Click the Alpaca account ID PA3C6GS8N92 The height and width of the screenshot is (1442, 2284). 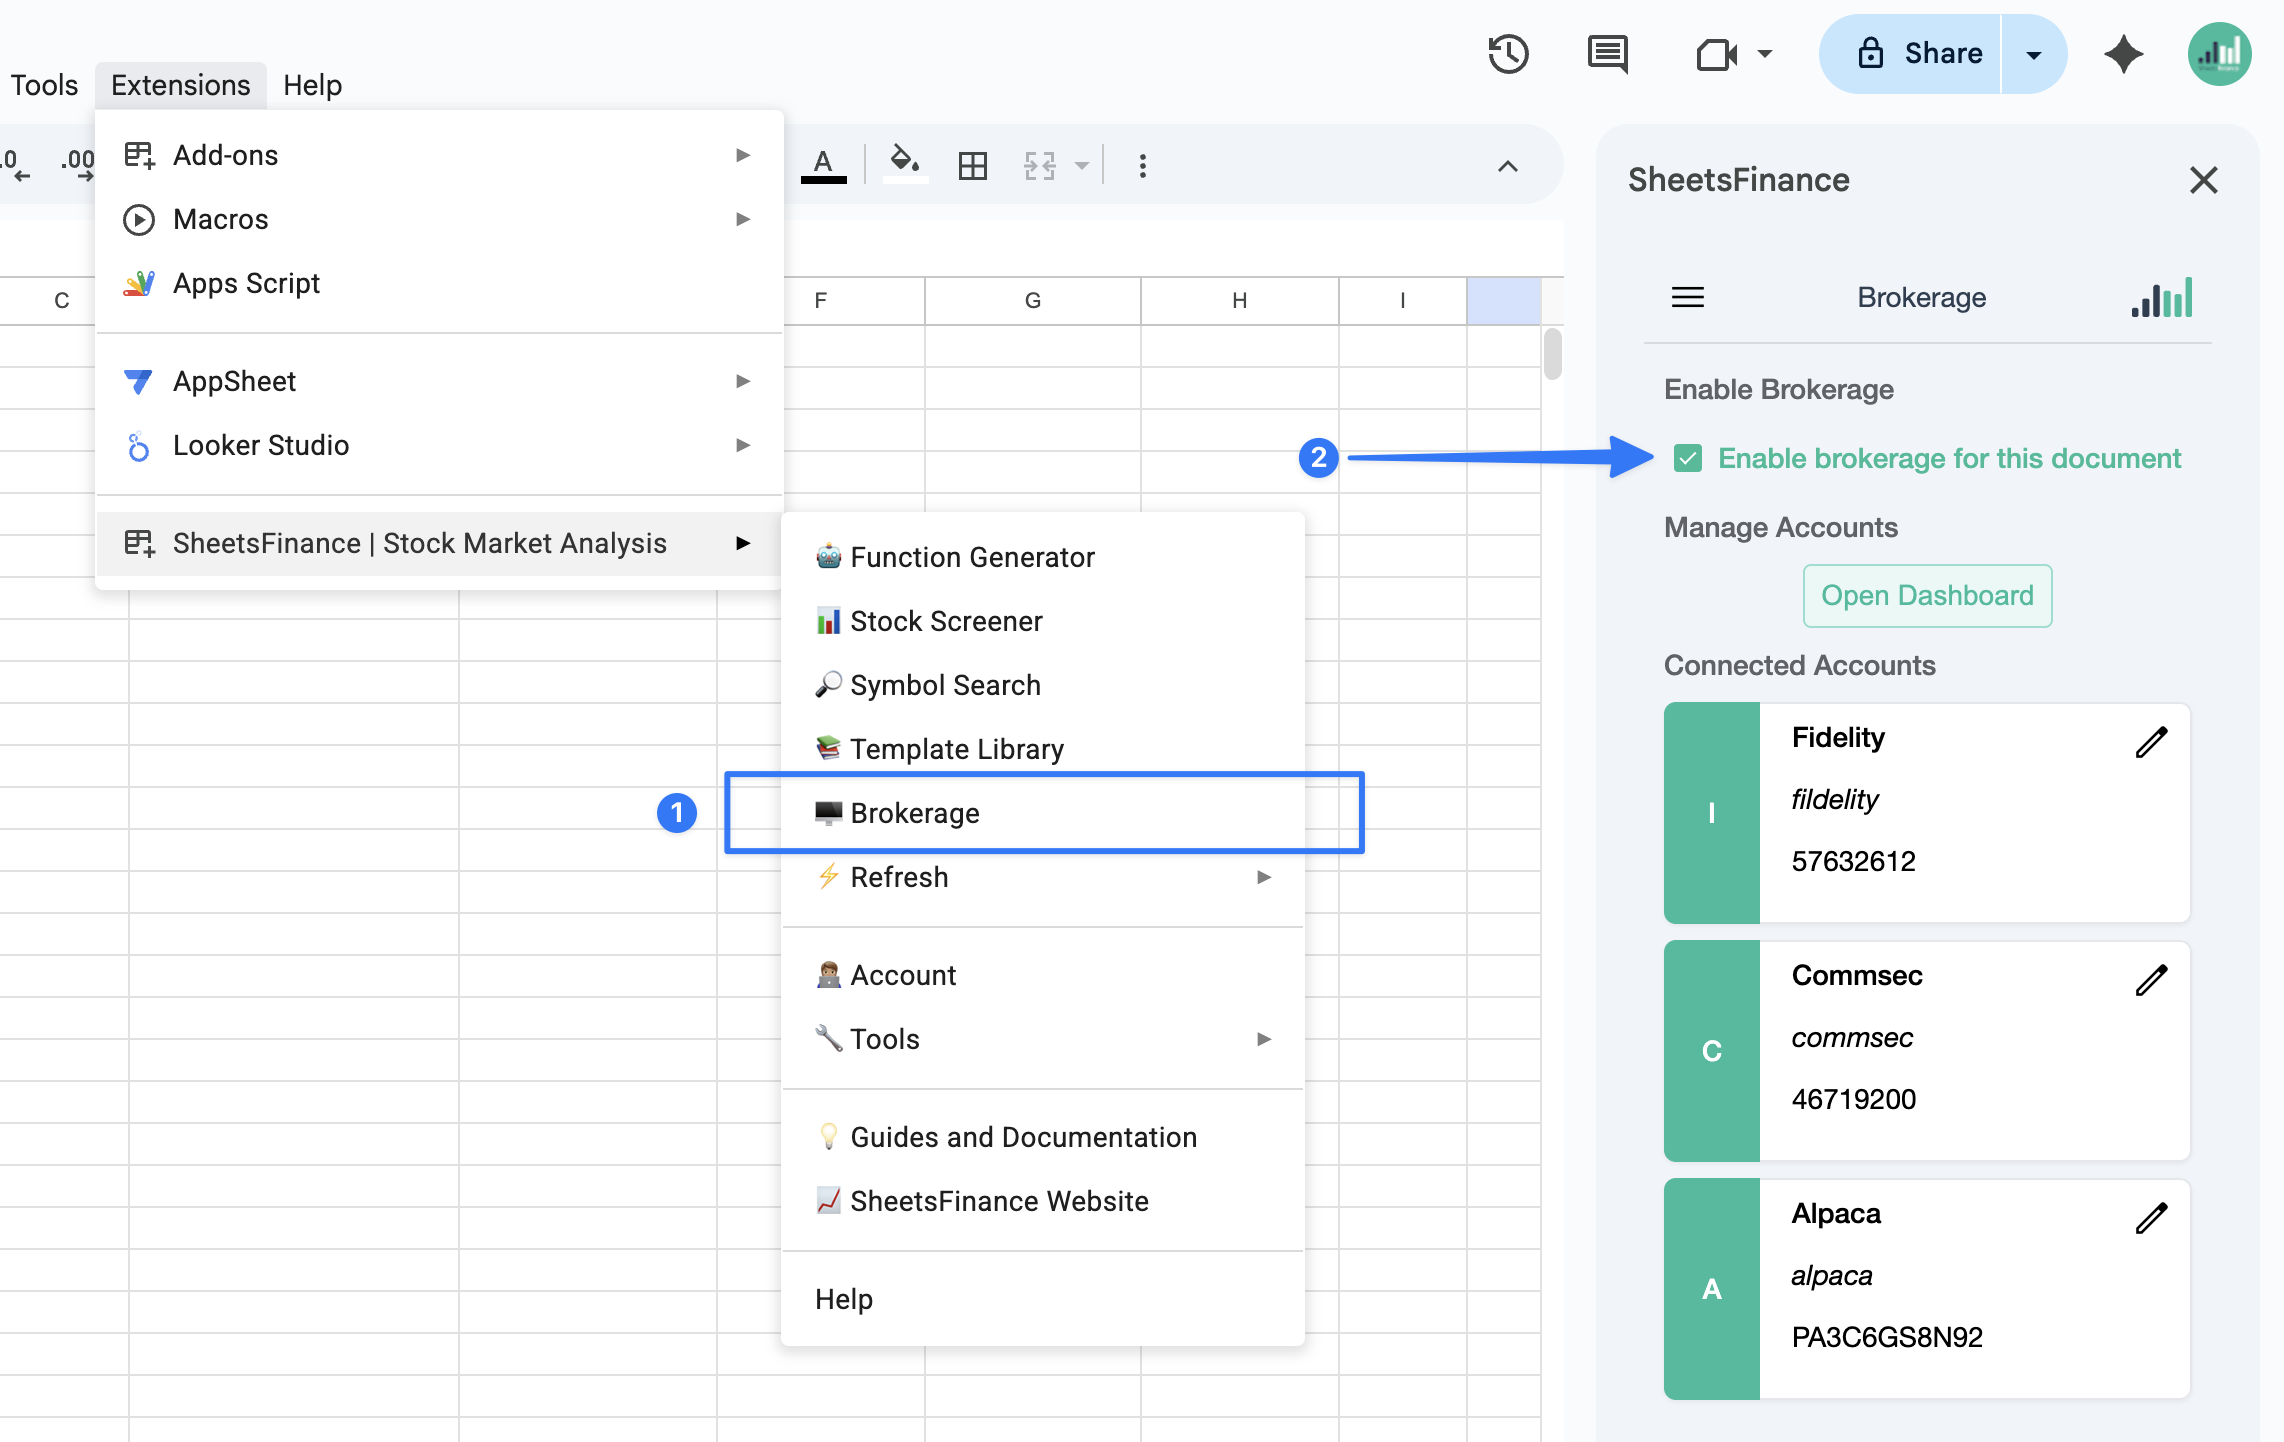[1886, 1337]
